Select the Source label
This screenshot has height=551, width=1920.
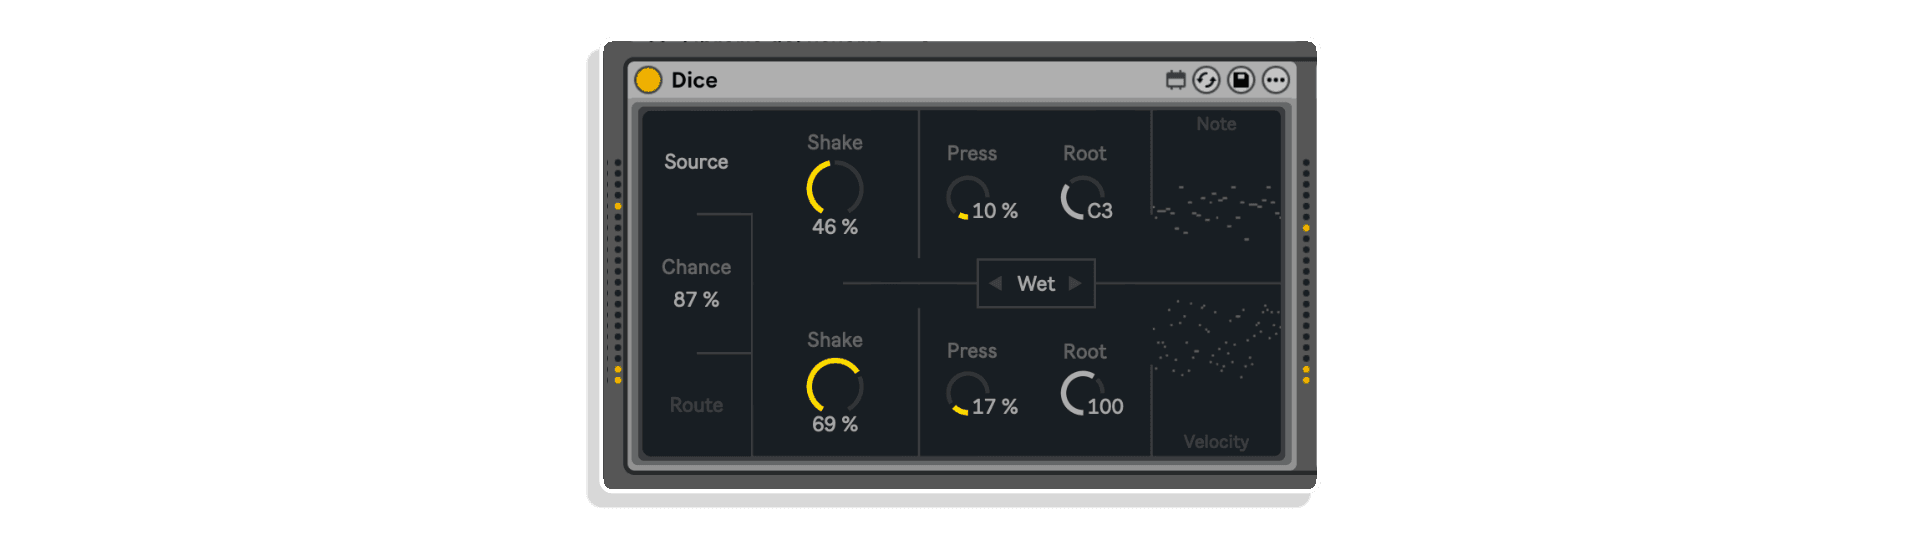pyautogui.click(x=696, y=162)
